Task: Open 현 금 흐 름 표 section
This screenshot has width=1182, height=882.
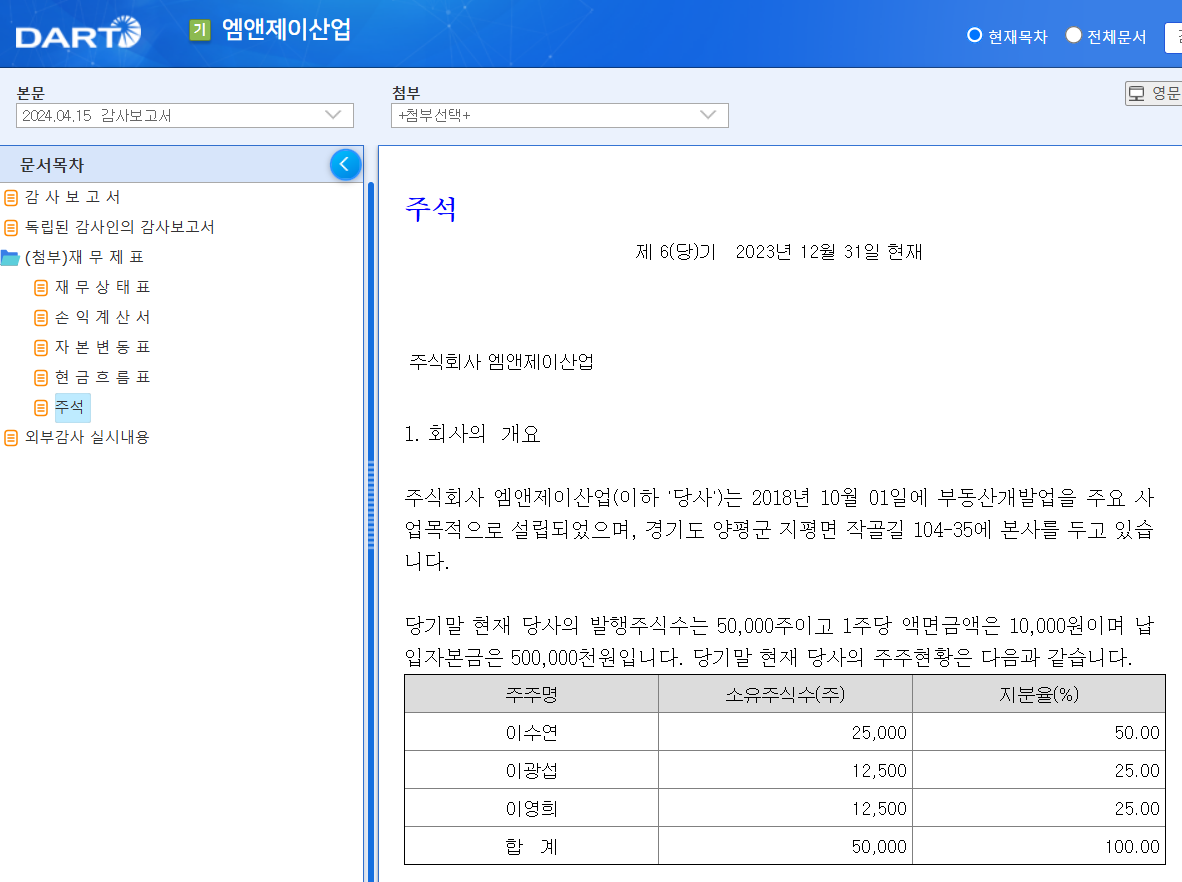Action: (x=103, y=377)
